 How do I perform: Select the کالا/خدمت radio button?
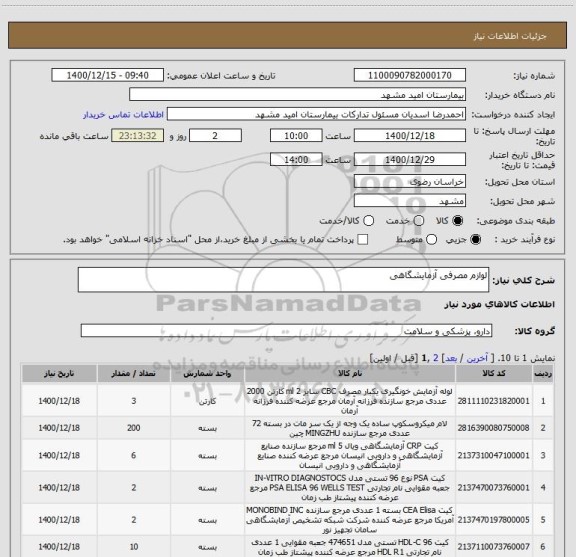pyautogui.click(x=368, y=221)
